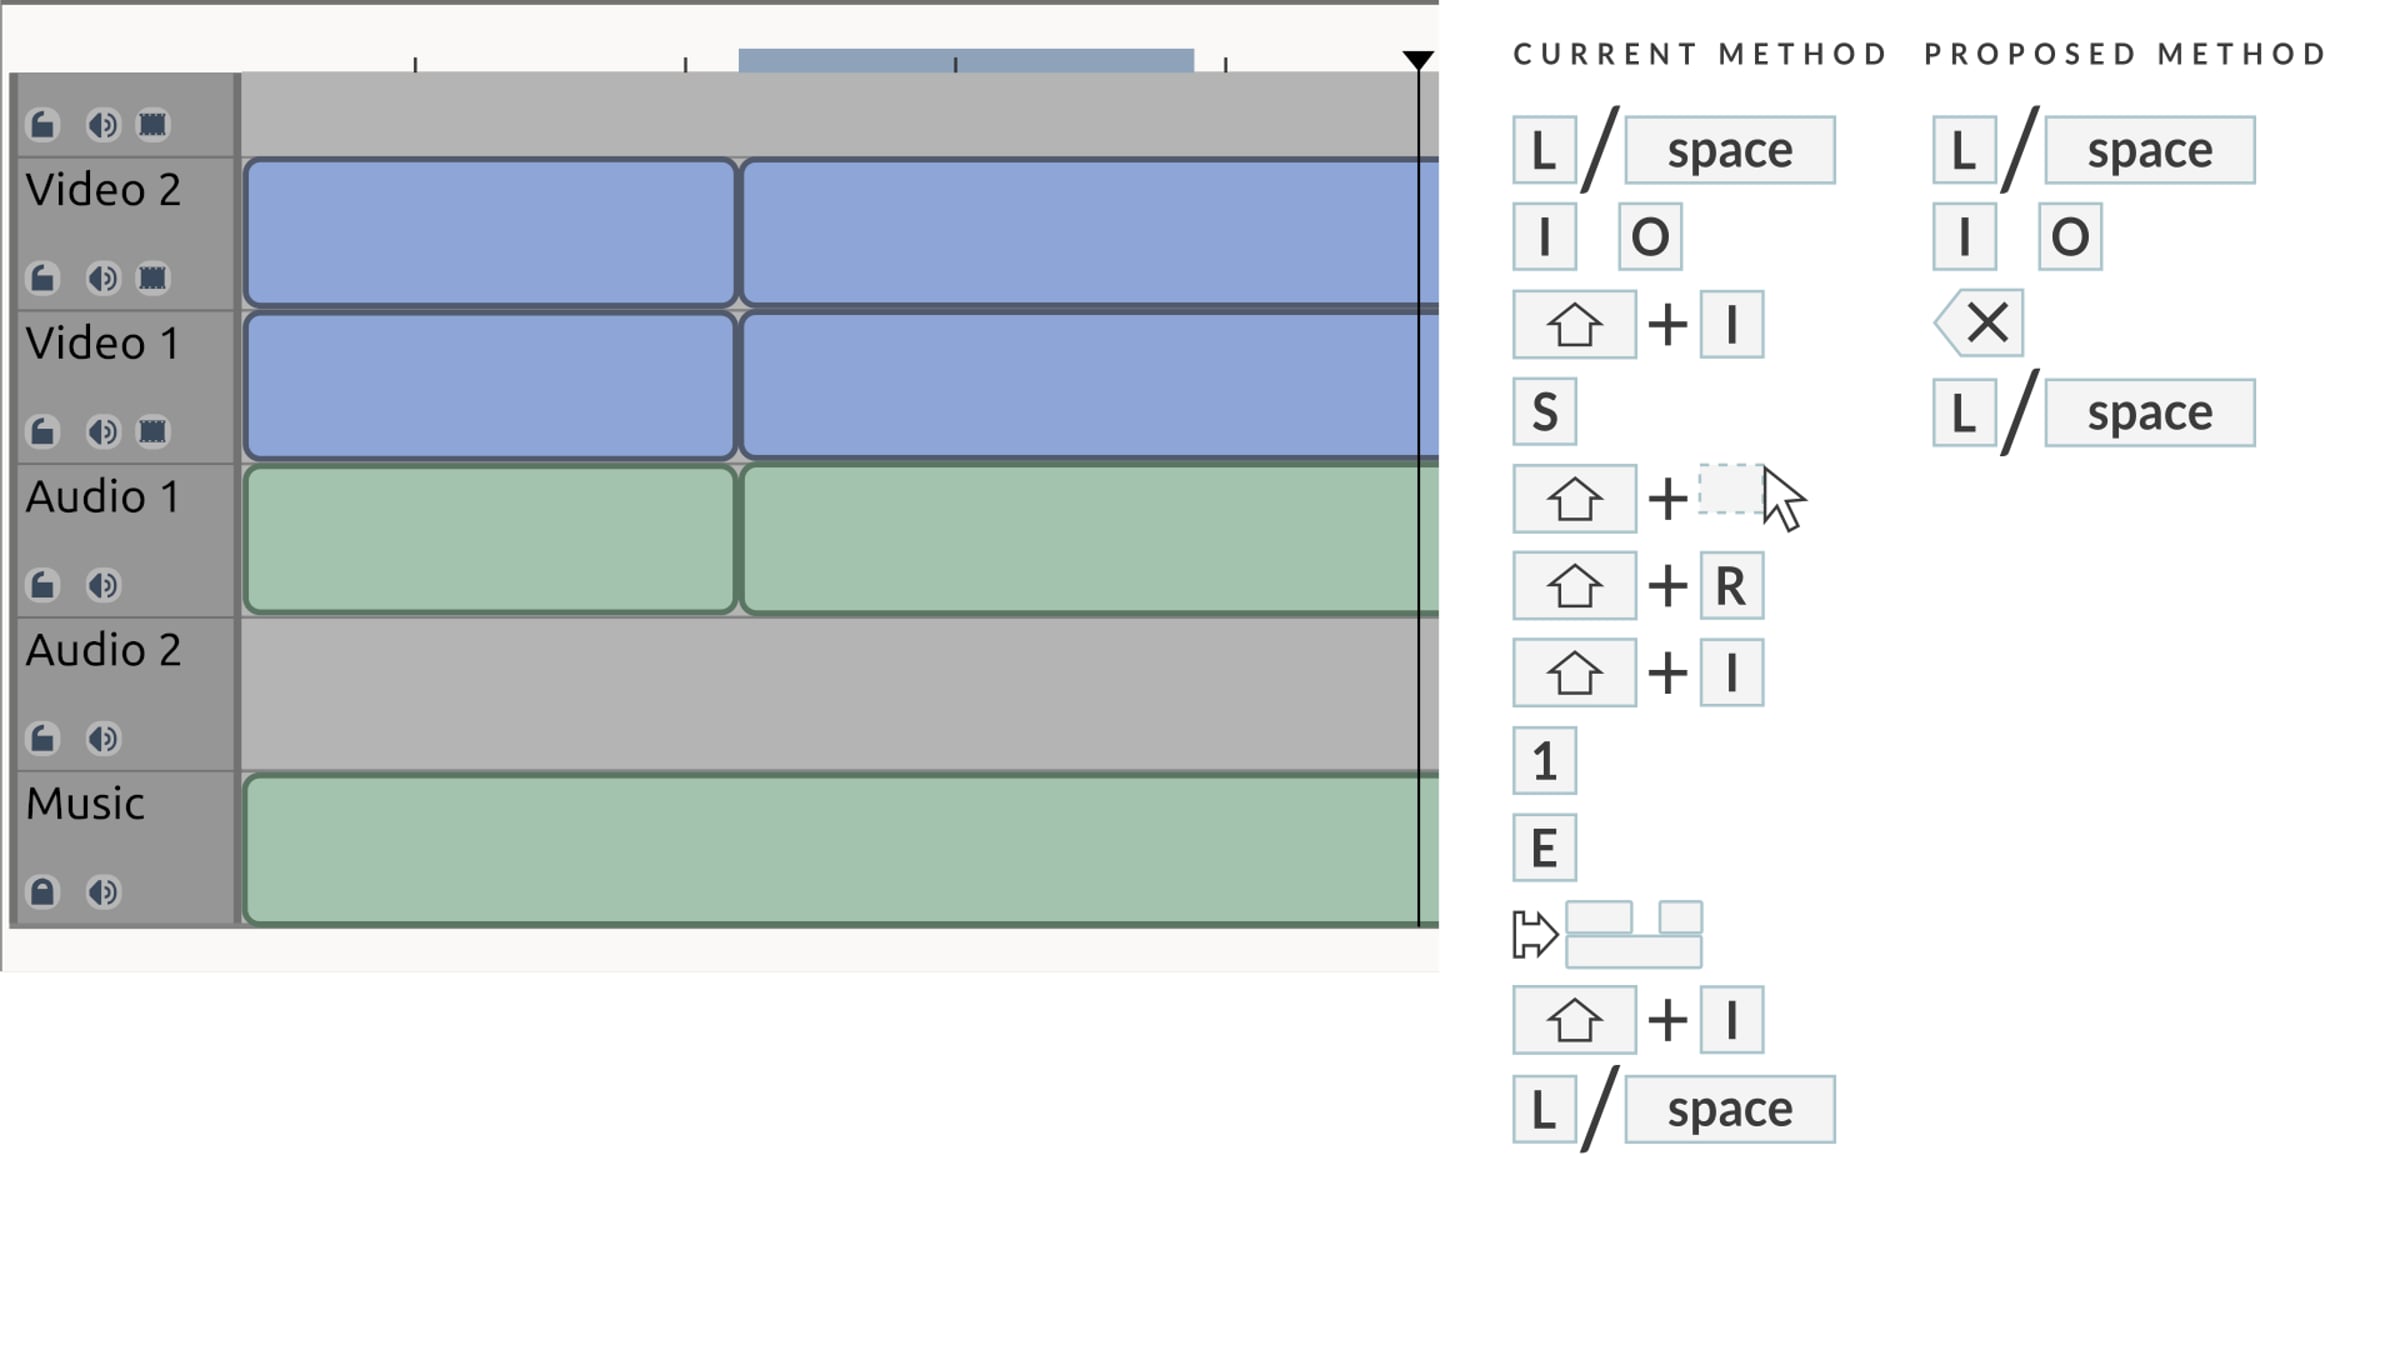
Task: Mute the Video 2 track speaker icon
Action: (x=103, y=278)
